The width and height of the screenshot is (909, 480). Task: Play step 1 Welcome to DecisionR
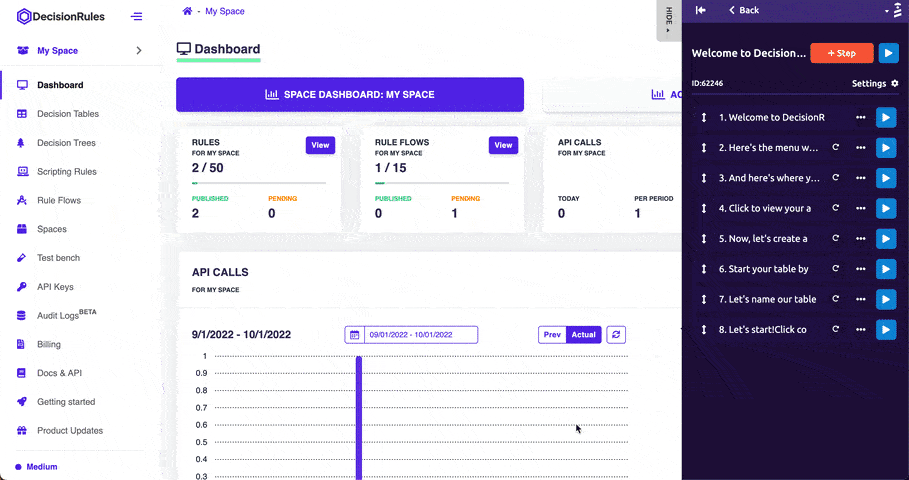click(x=886, y=118)
